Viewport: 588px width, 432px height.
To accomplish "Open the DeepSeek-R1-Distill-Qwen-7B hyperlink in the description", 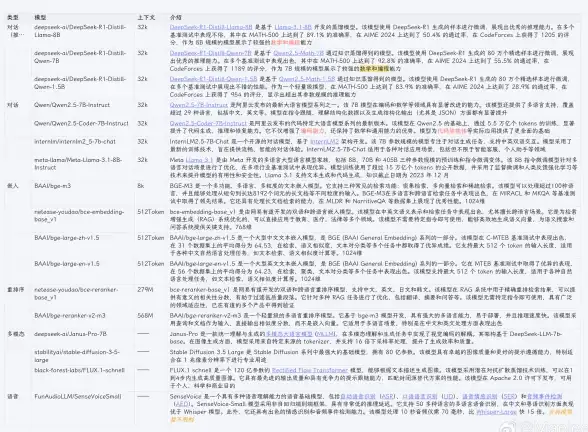I will (x=210, y=53).
